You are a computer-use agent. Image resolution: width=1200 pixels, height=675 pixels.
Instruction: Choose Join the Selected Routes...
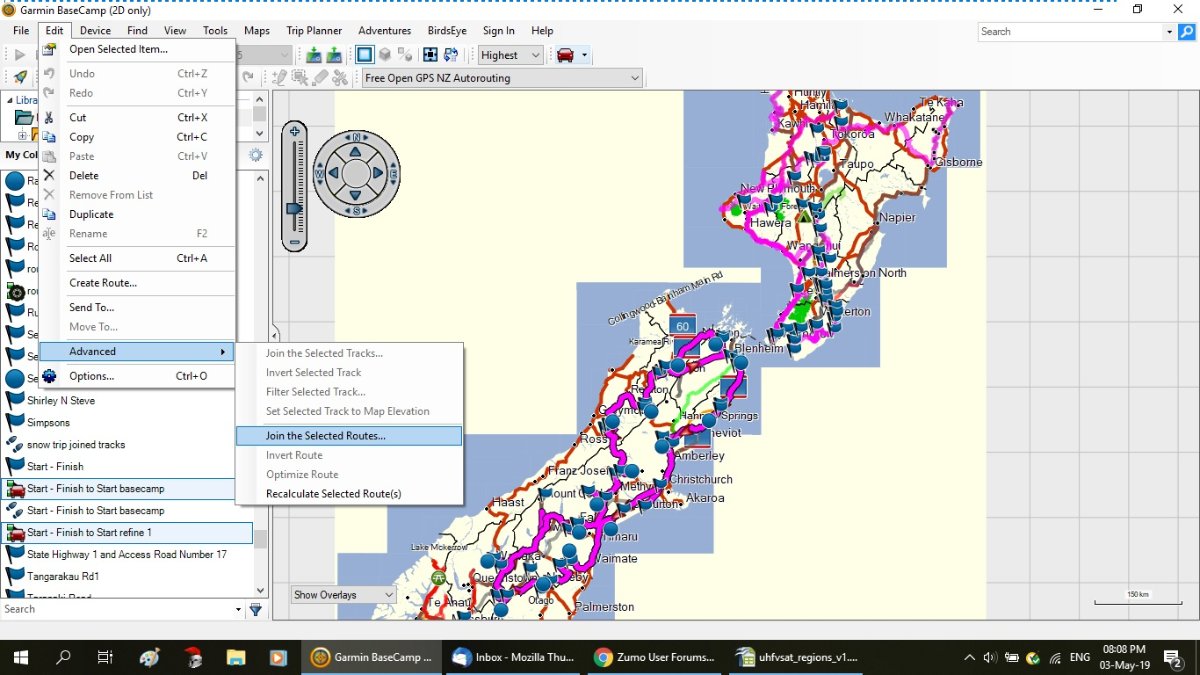[349, 436]
